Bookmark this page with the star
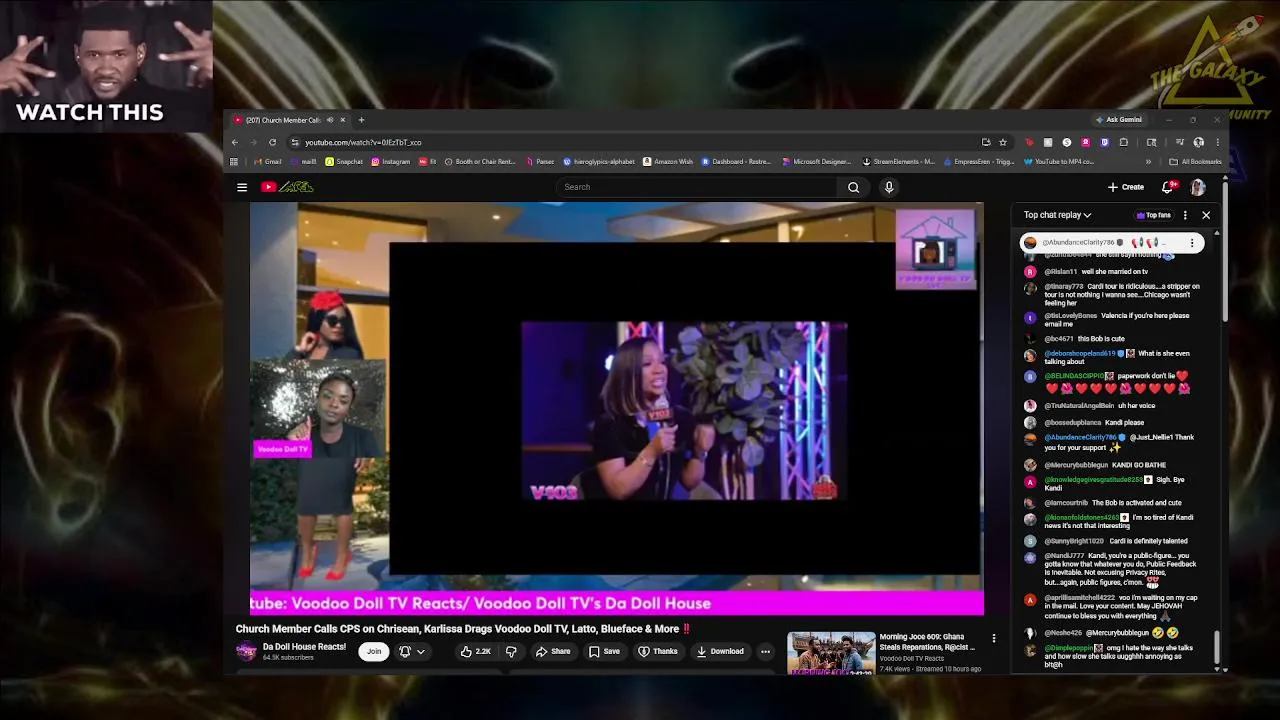1280x720 pixels. click(1003, 142)
